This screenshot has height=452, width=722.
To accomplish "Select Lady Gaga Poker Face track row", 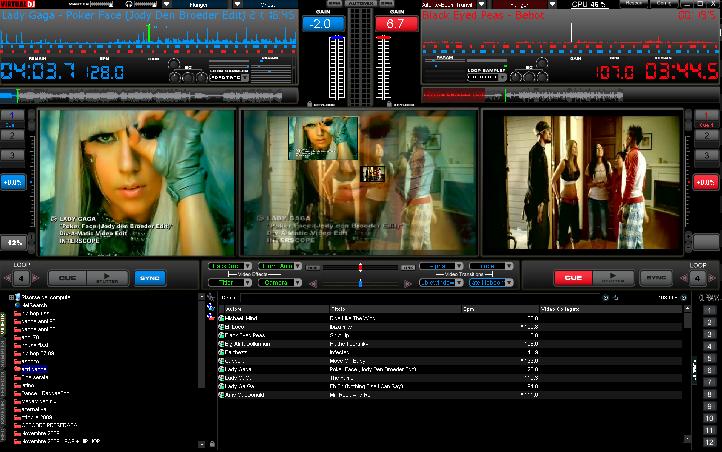I will tap(450, 369).
